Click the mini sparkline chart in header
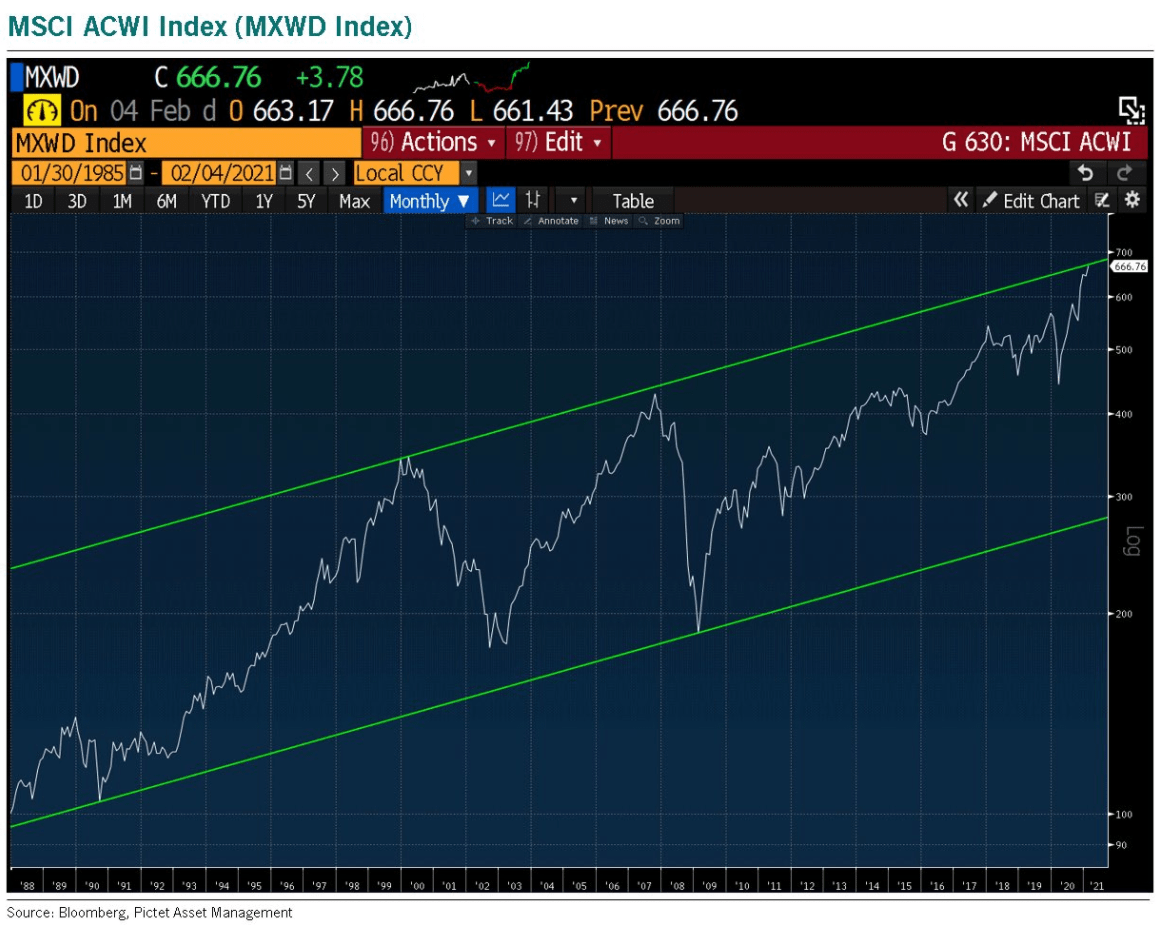 [471, 78]
